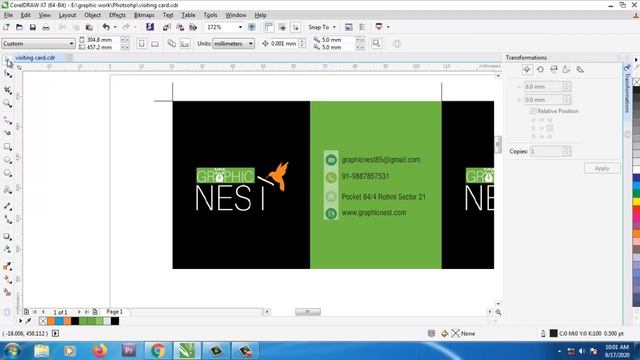Select the Text tool in the toolbox

point(7,190)
